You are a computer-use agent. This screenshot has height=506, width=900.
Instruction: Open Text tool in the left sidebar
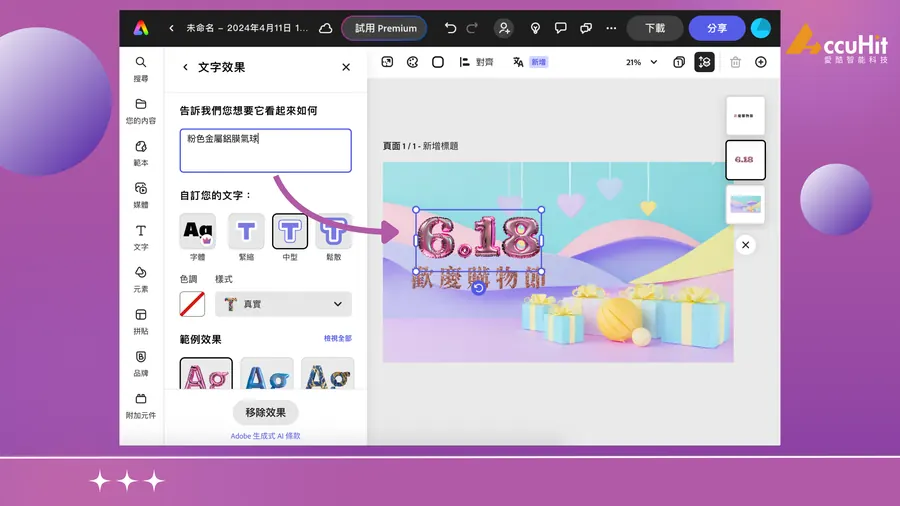point(141,238)
